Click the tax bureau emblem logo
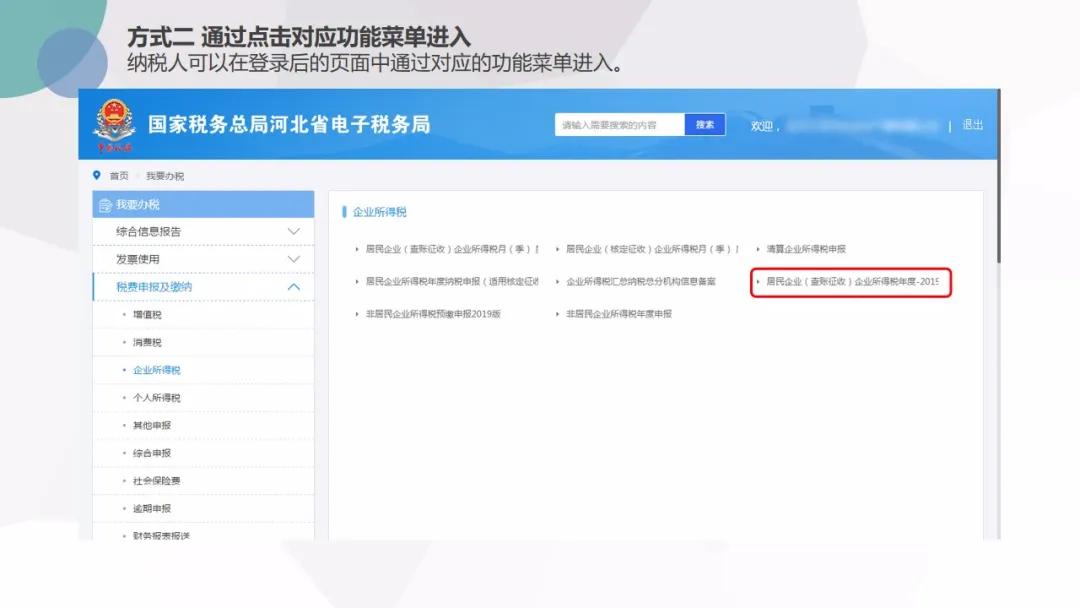The height and width of the screenshot is (608, 1080). (x=113, y=123)
